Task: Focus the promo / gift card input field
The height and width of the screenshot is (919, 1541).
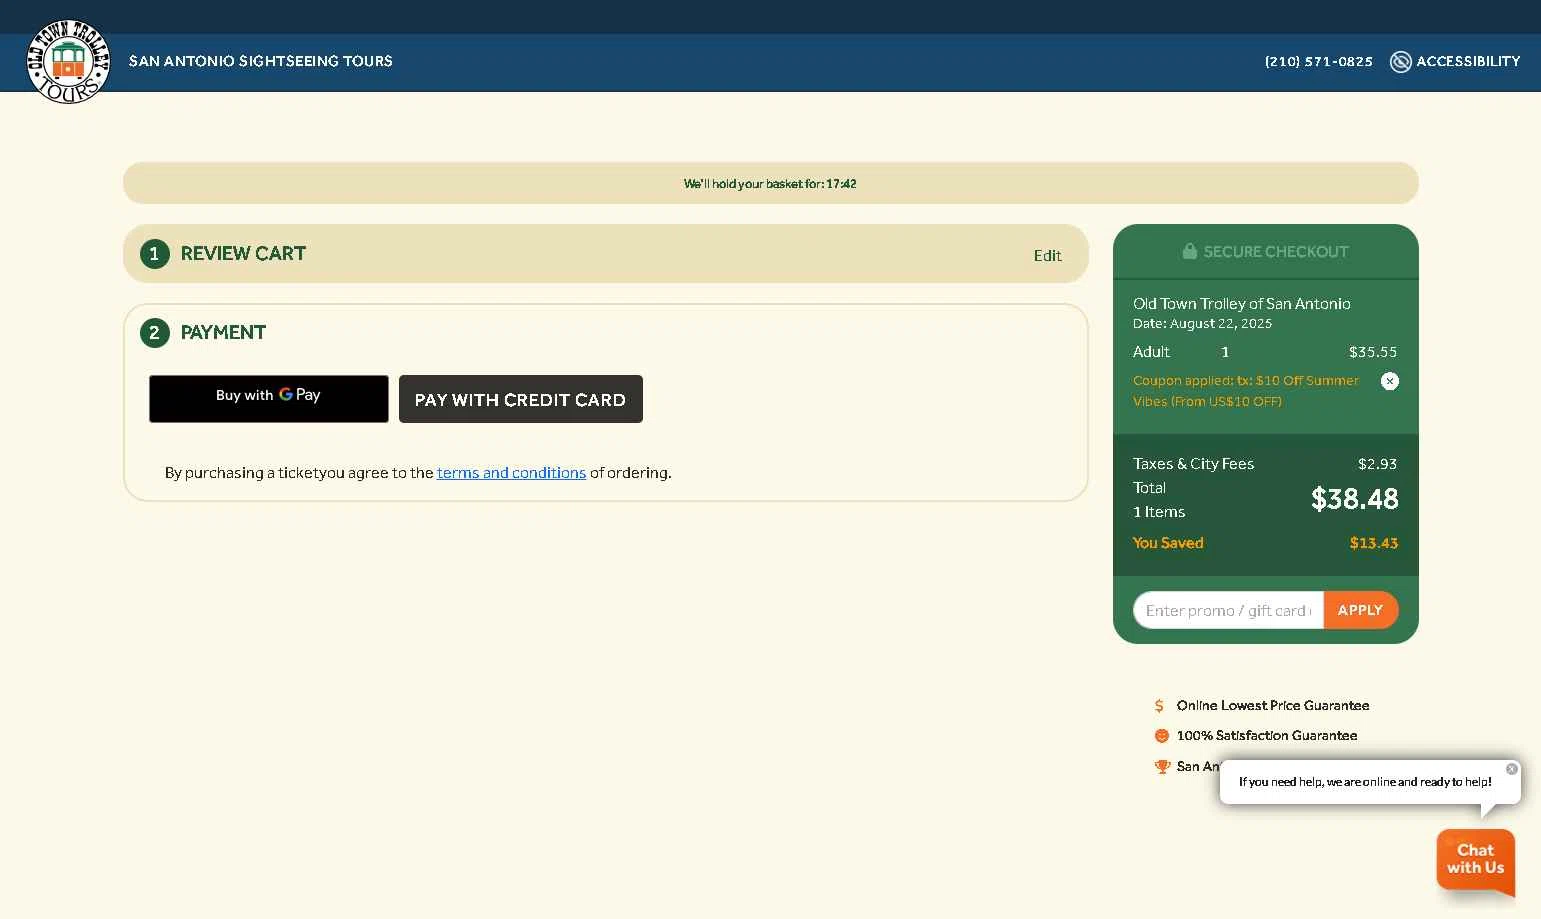Action: pos(1228,610)
